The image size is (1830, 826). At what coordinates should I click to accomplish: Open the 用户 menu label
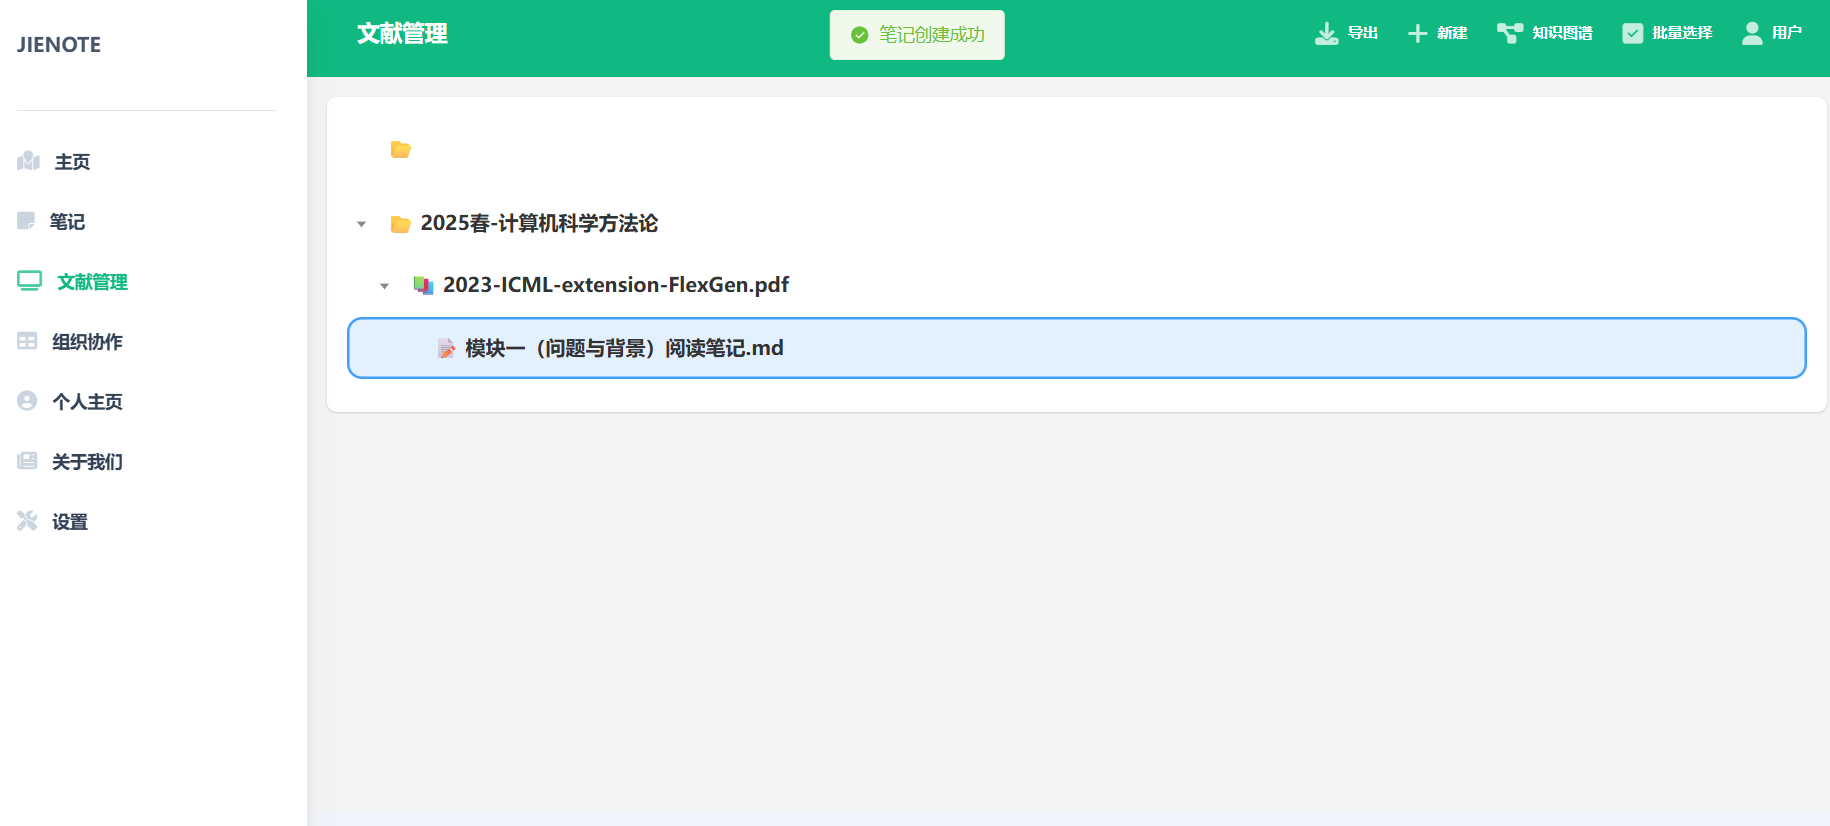(x=1787, y=33)
